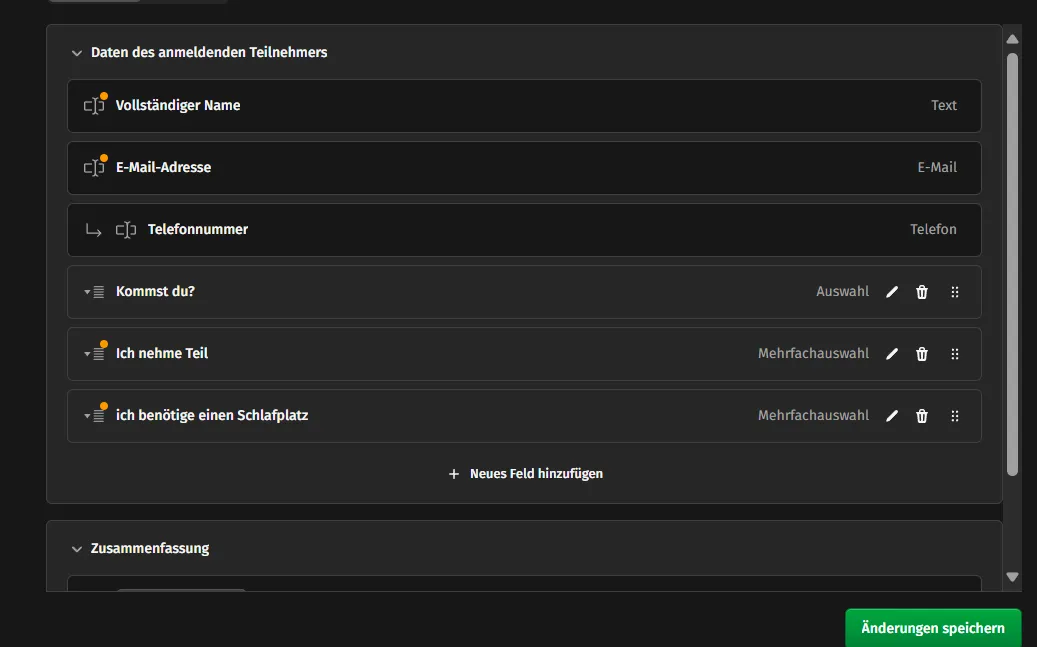Select the 'Kommst du?' row label
The height and width of the screenshot is (647, 1037).
point(155,292)
